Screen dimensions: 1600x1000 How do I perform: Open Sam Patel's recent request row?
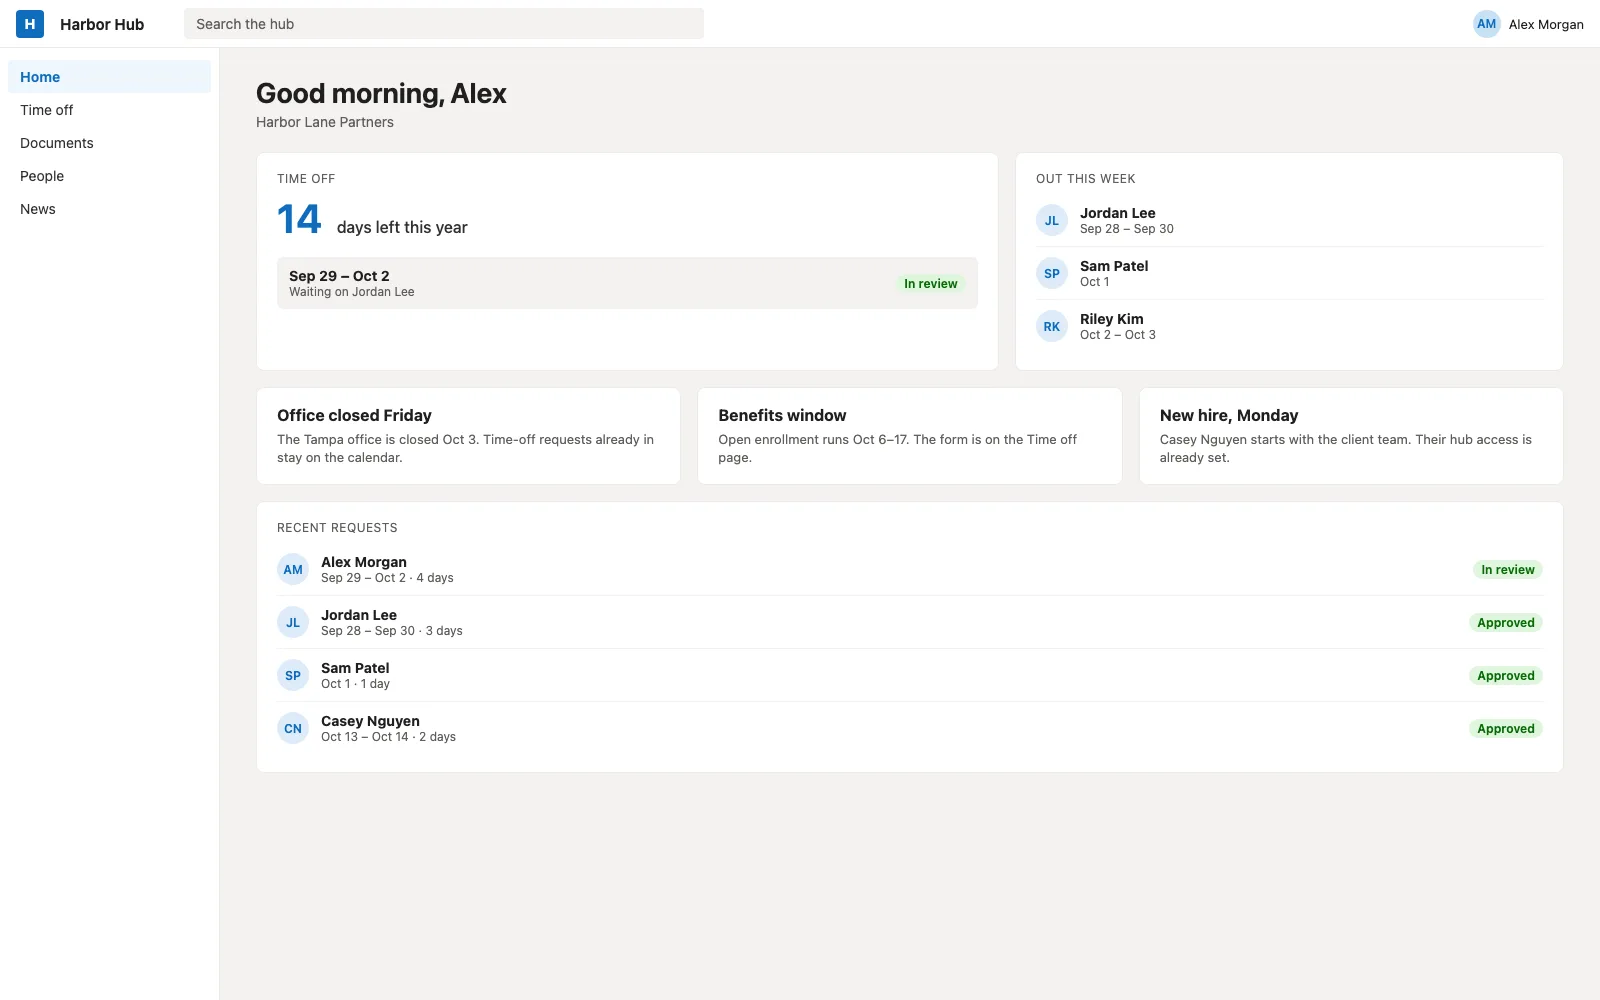tap(909, 676)
